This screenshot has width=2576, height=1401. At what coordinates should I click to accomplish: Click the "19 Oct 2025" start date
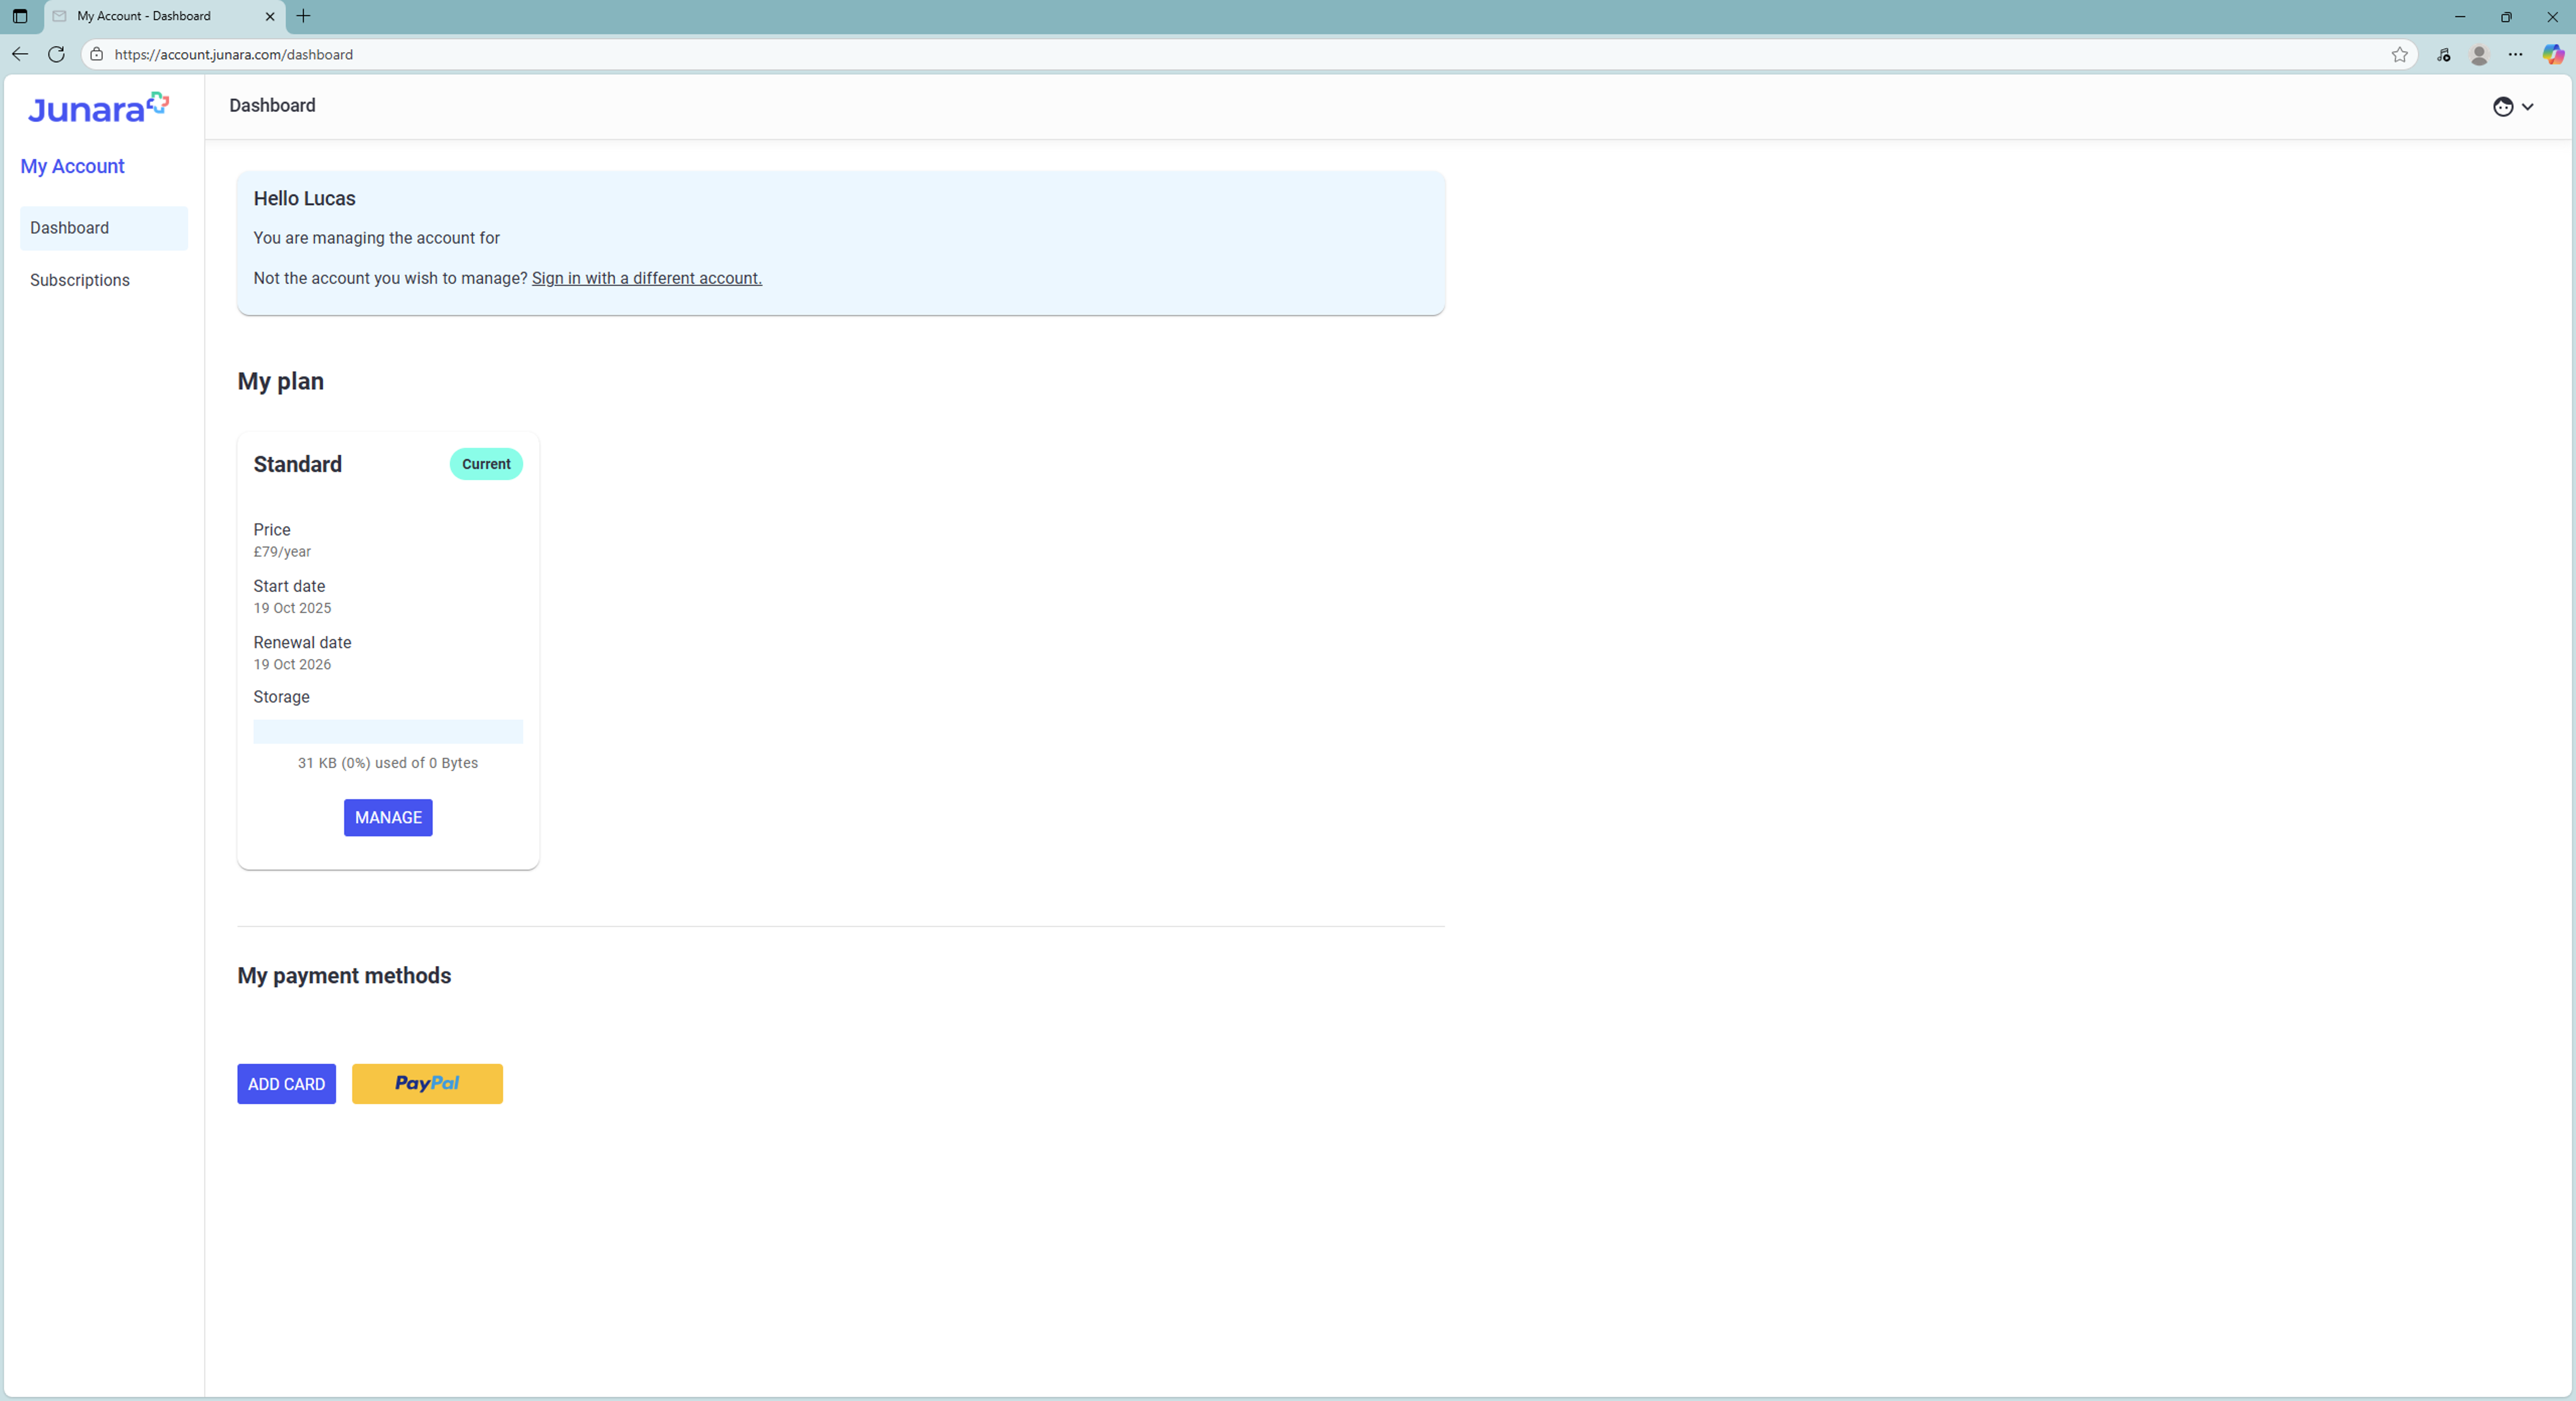[292, 608]
